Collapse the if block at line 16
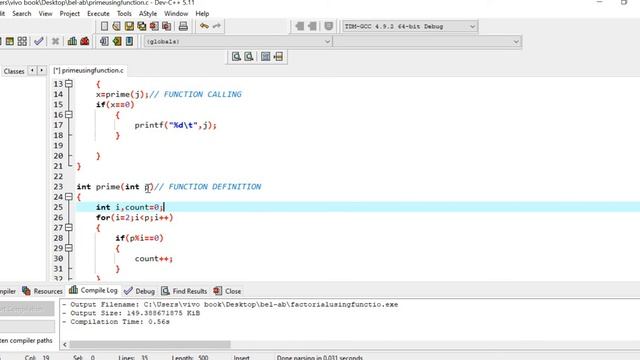This screenshot has width=640, height=360. pyautogui.click(x=69, y=115)
